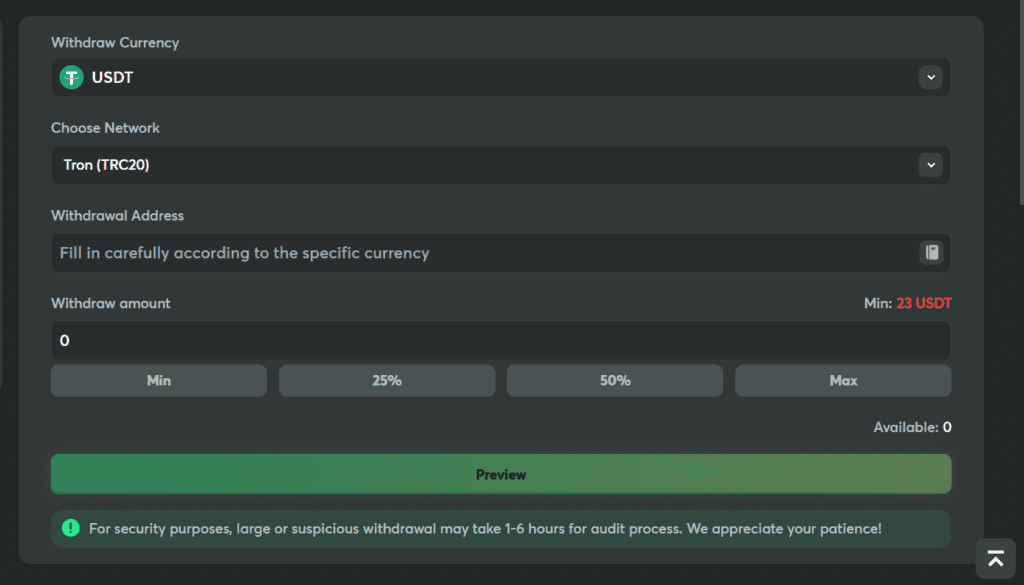
Task: Click the security audit notice banner
Action: [501, 528]
